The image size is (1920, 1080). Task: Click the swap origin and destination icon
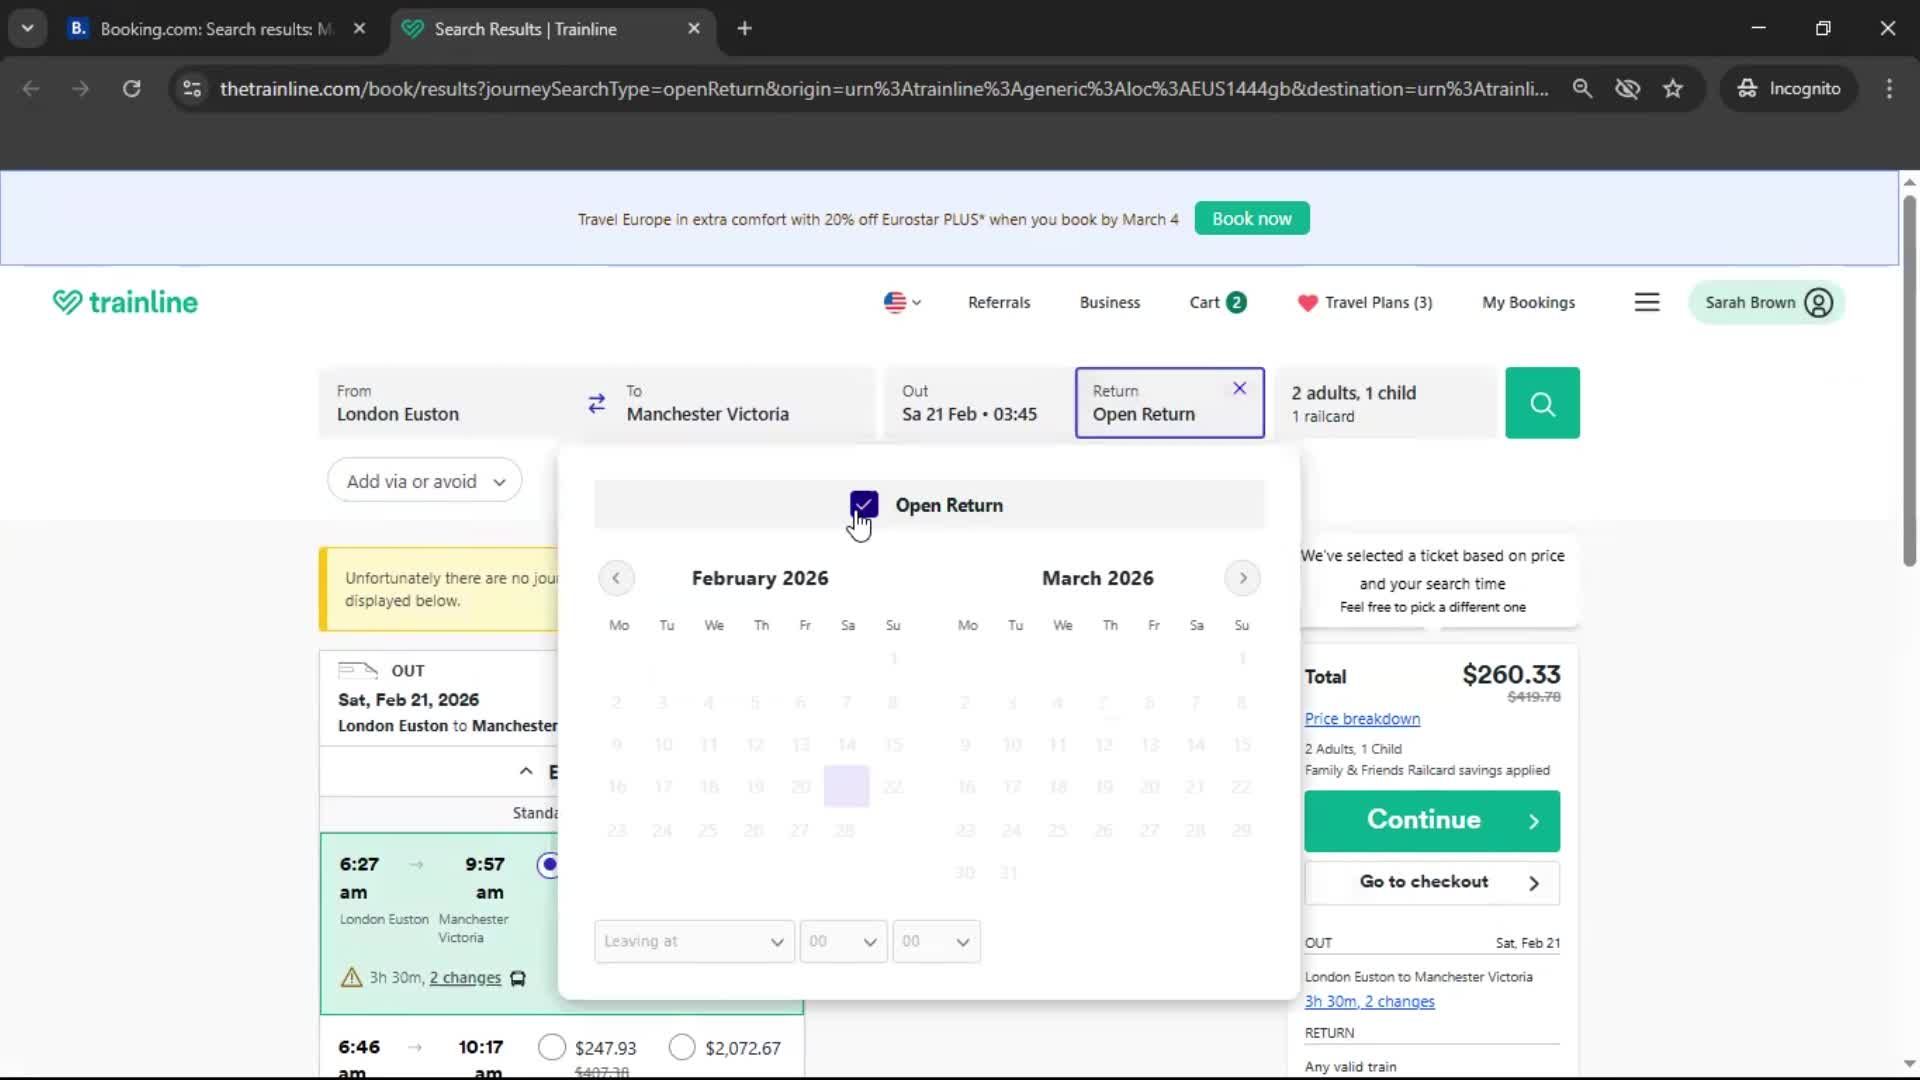click(x=597, y=402)
